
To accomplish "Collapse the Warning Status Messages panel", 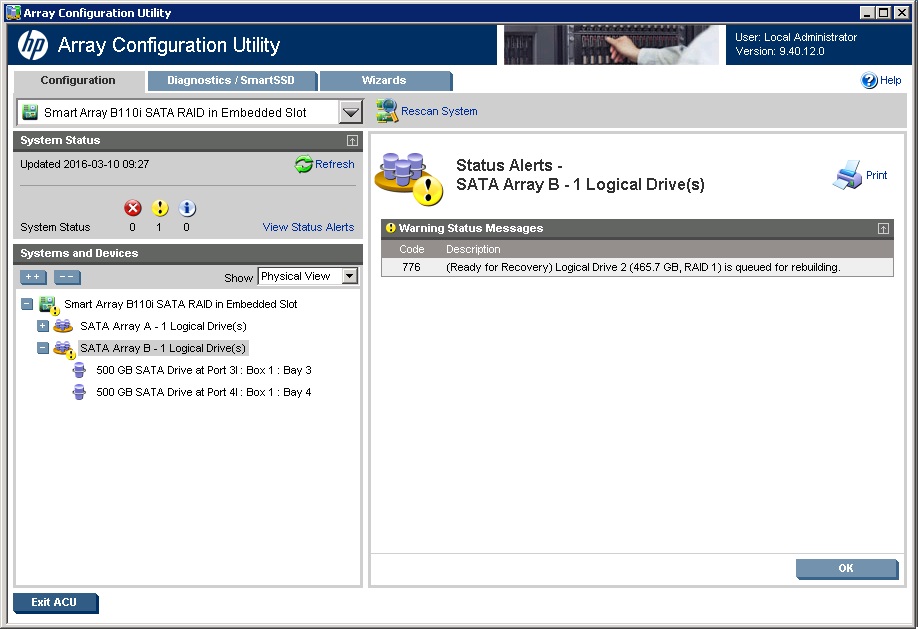I will pos(883,228).
